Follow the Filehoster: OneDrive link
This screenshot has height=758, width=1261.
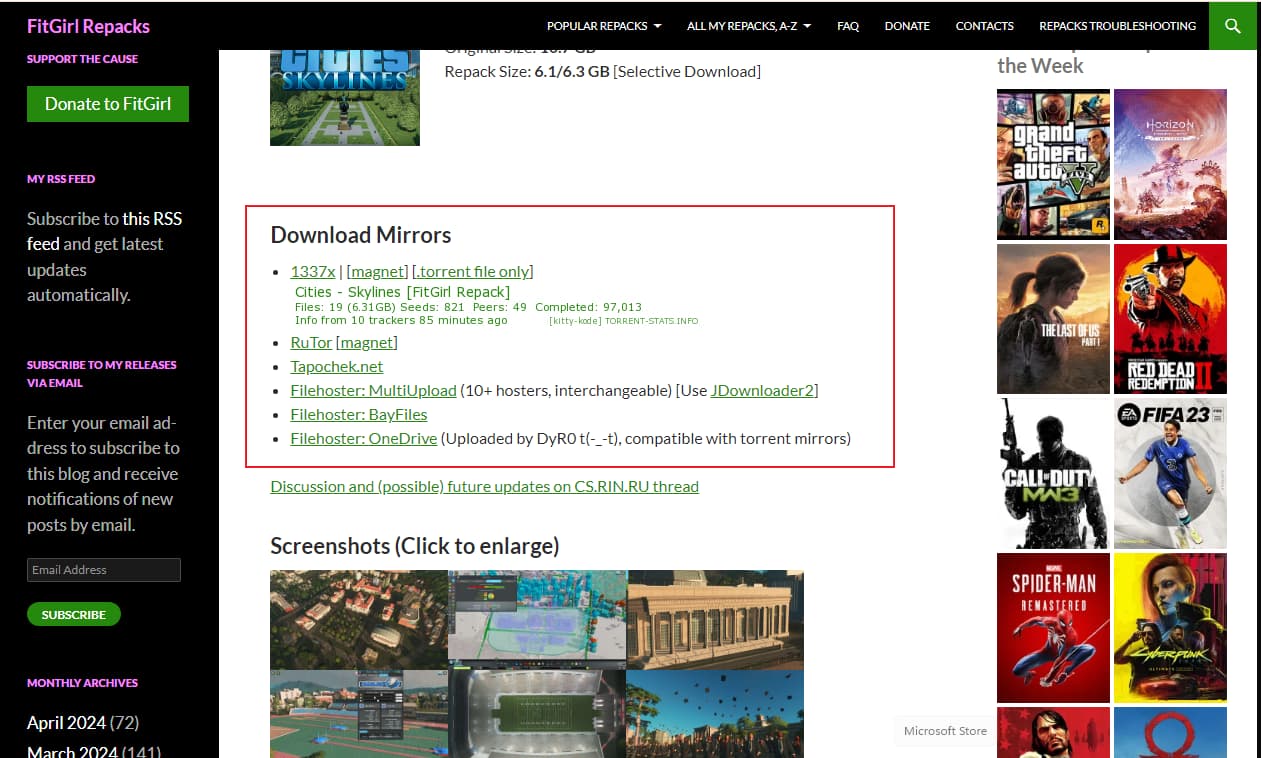[364, 438]
